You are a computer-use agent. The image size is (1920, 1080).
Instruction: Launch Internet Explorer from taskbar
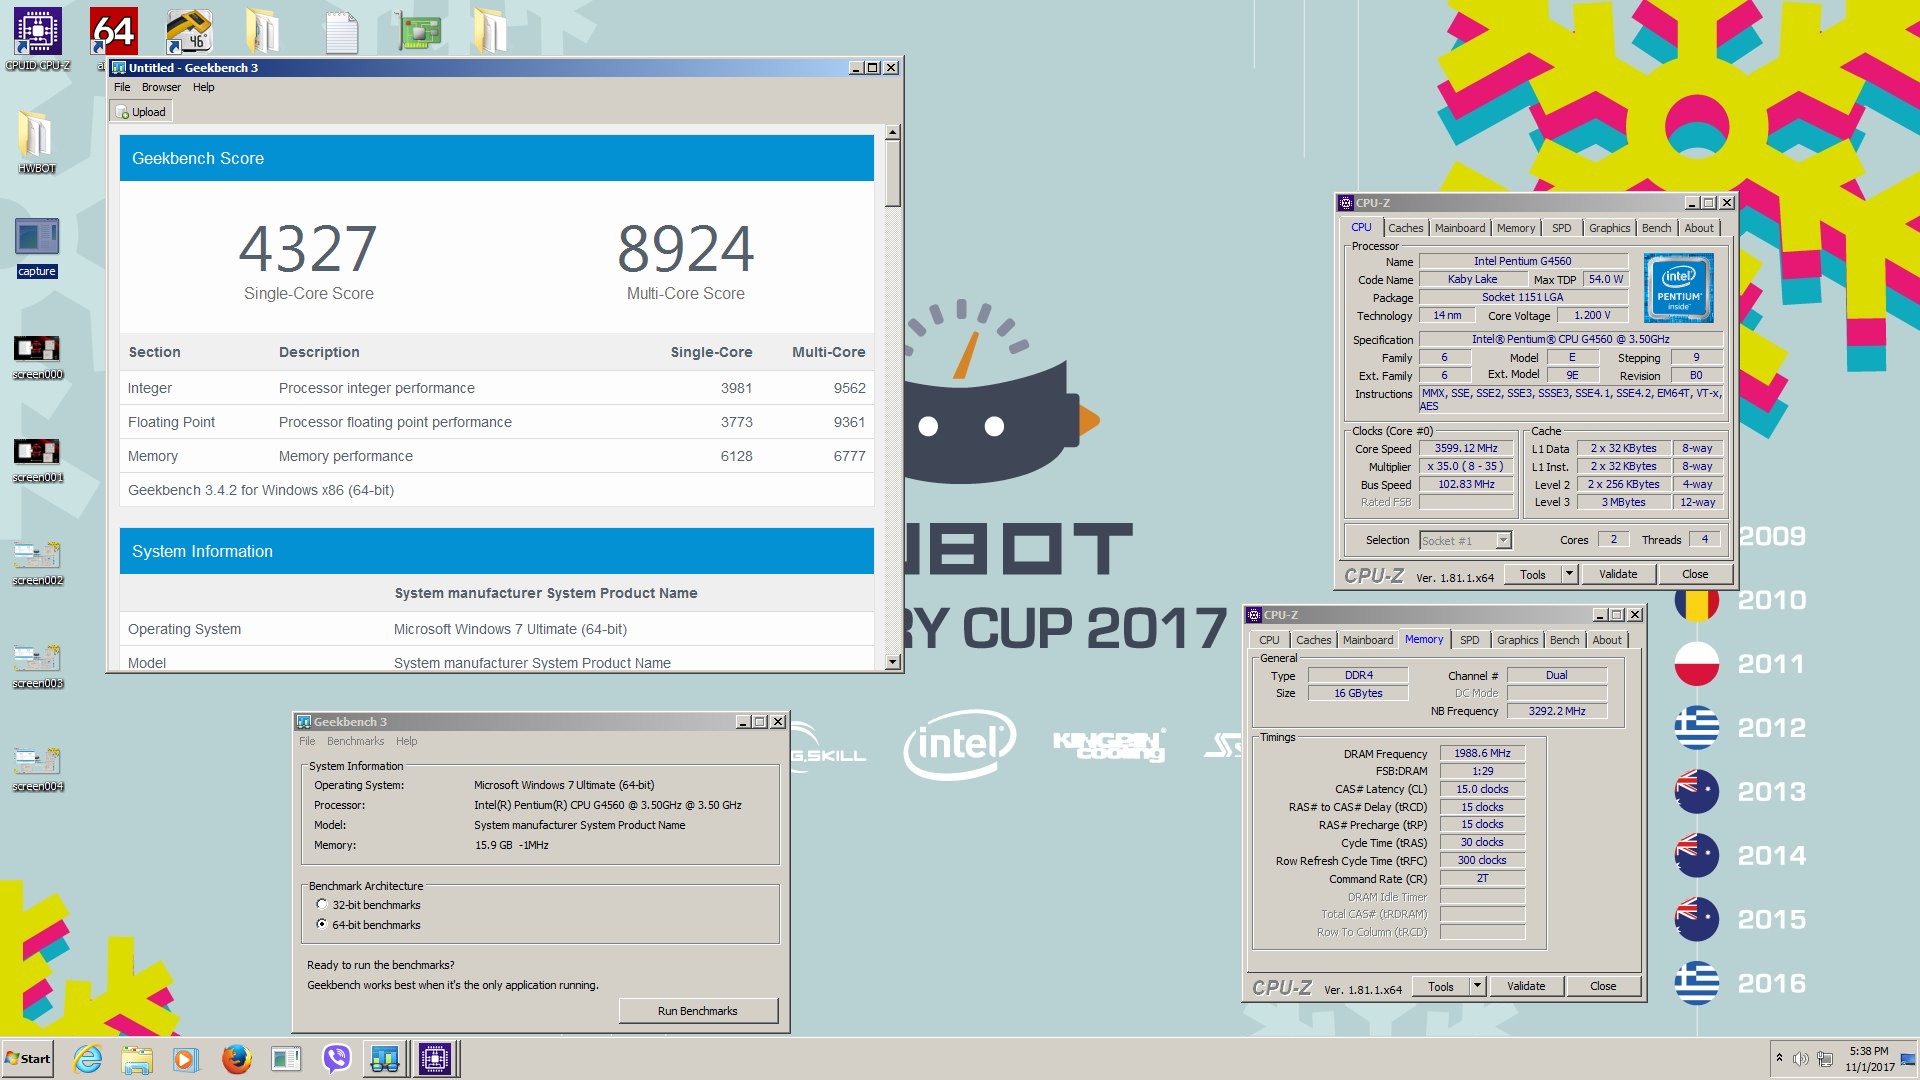coord(88,1059)
